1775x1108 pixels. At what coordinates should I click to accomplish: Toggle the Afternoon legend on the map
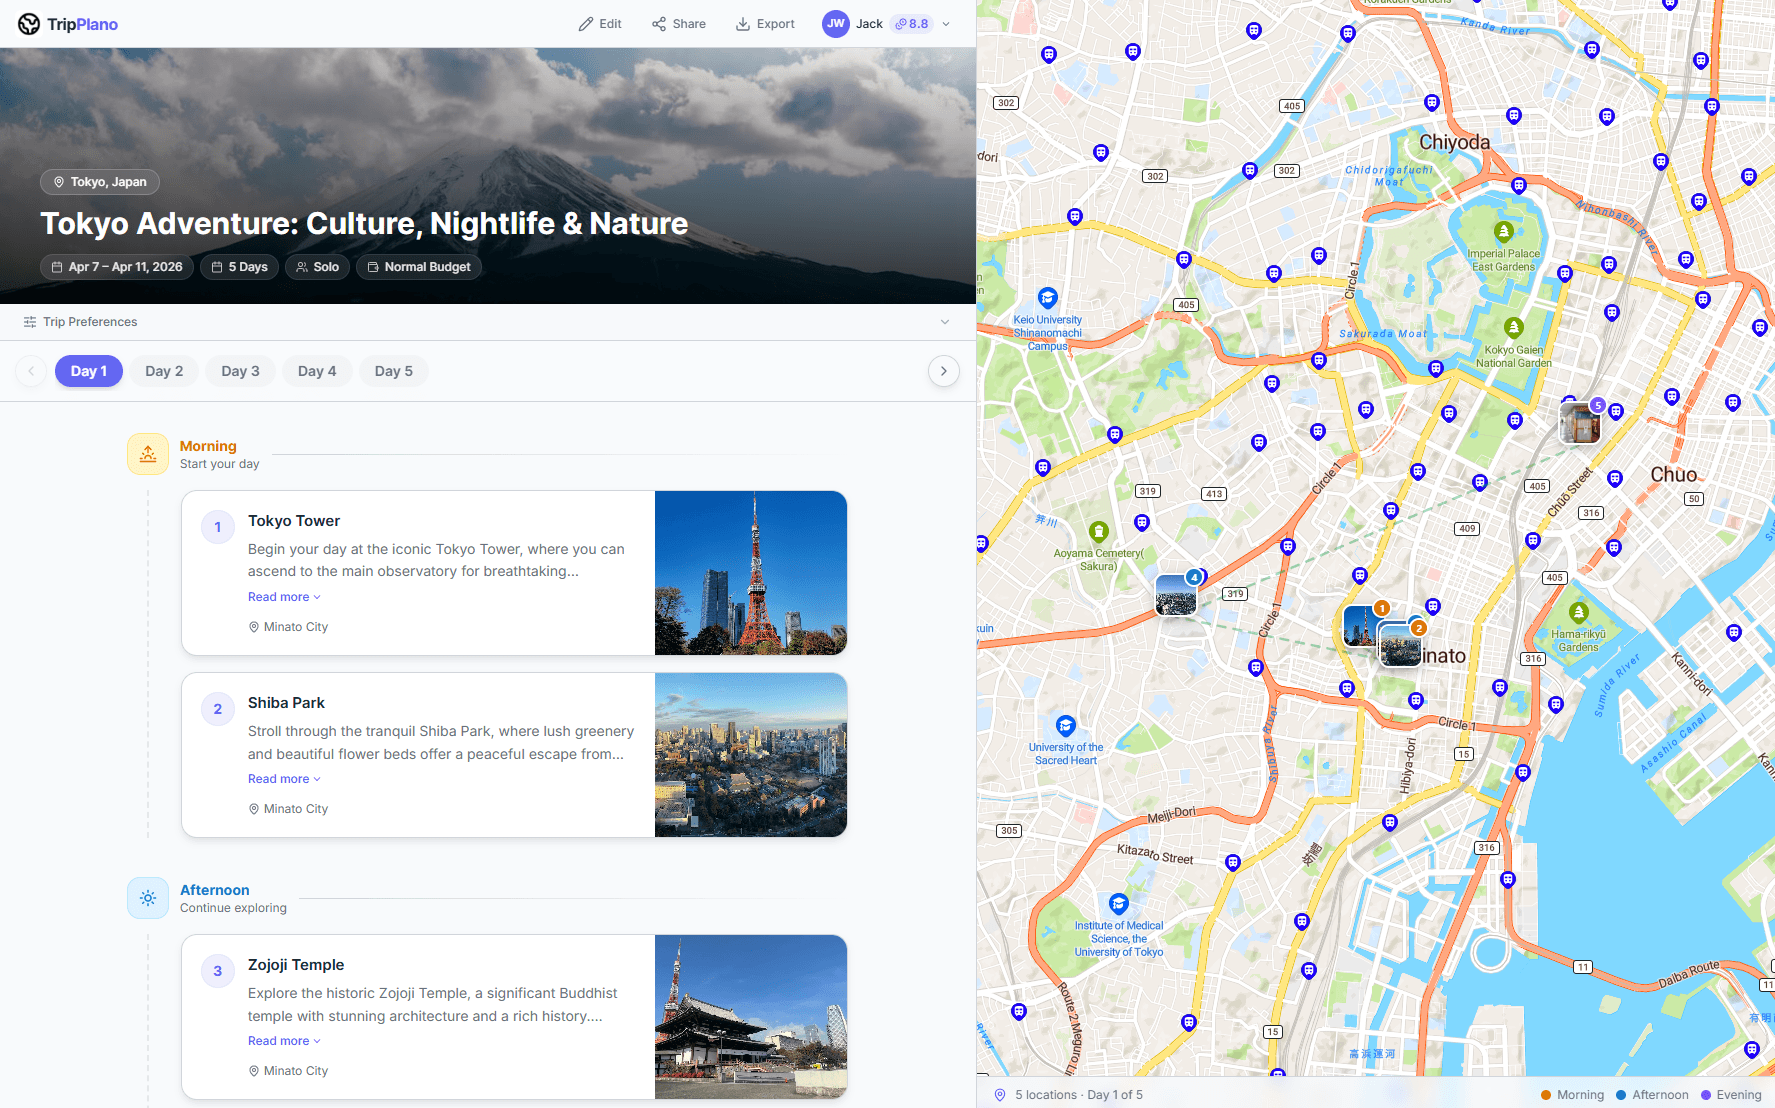(1650, 1094)
